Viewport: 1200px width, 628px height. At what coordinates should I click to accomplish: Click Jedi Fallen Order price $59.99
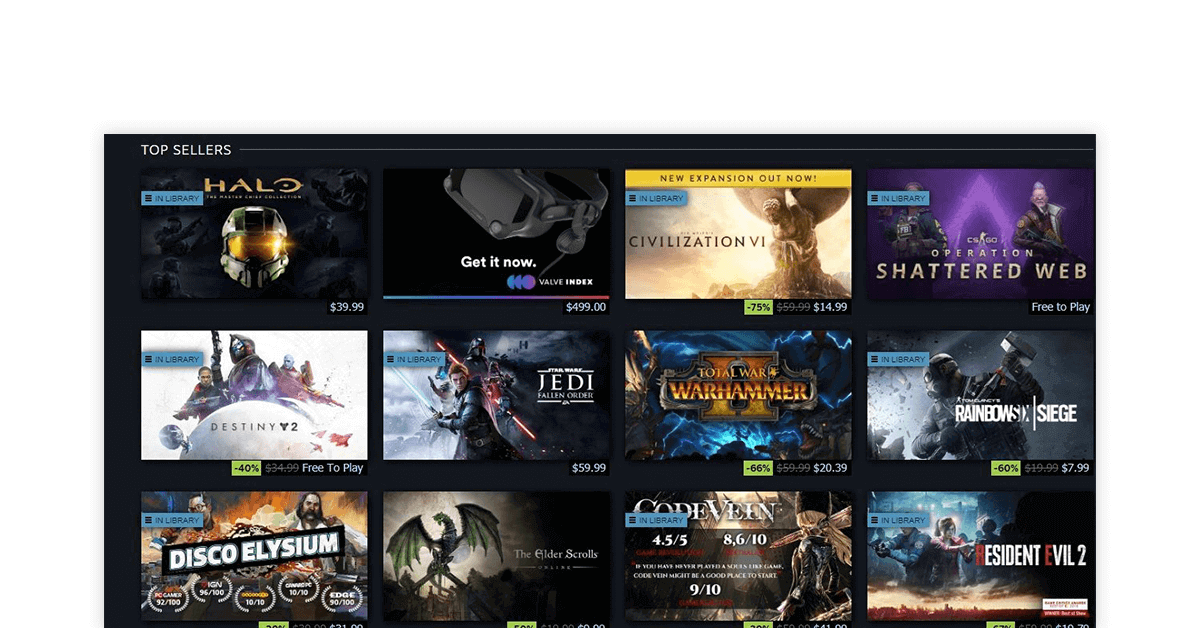[589, 468]
